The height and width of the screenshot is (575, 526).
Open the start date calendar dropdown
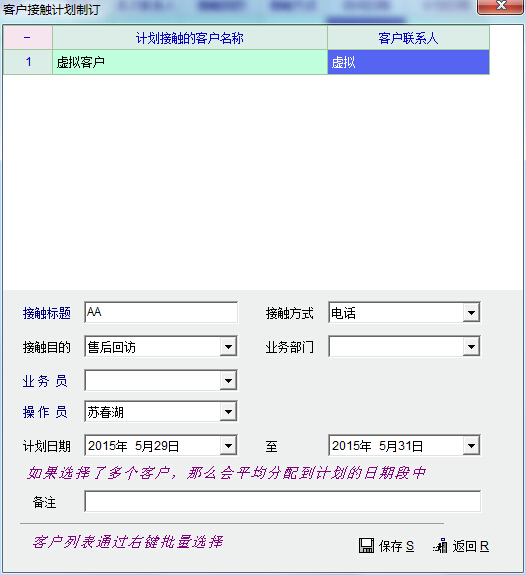228,446
